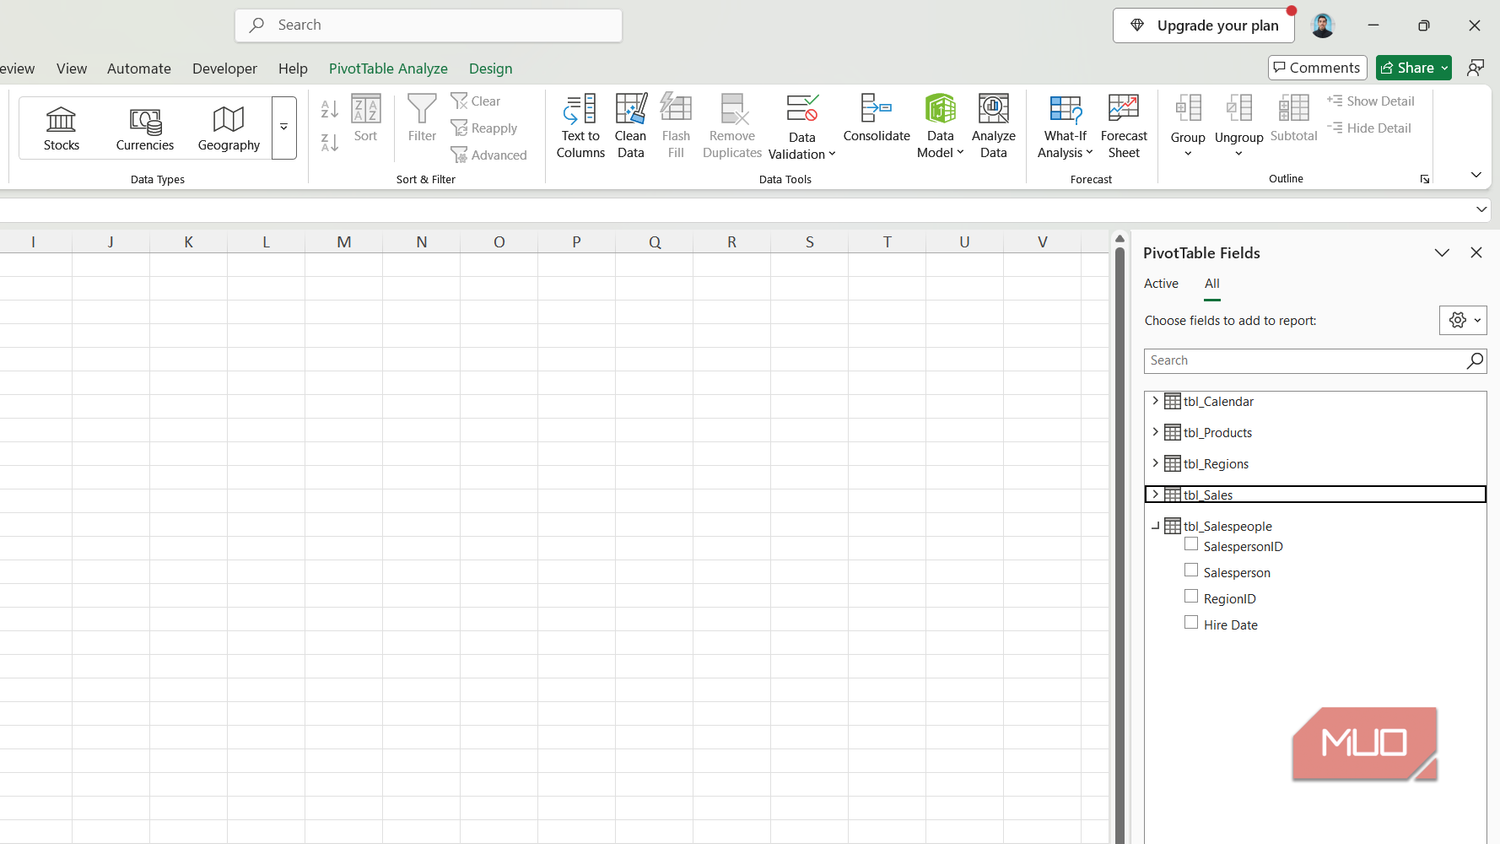This screenshot has height=844, width=1500.
Task: Expand the tbl_Products table
Action: (x=1155, y=432)
